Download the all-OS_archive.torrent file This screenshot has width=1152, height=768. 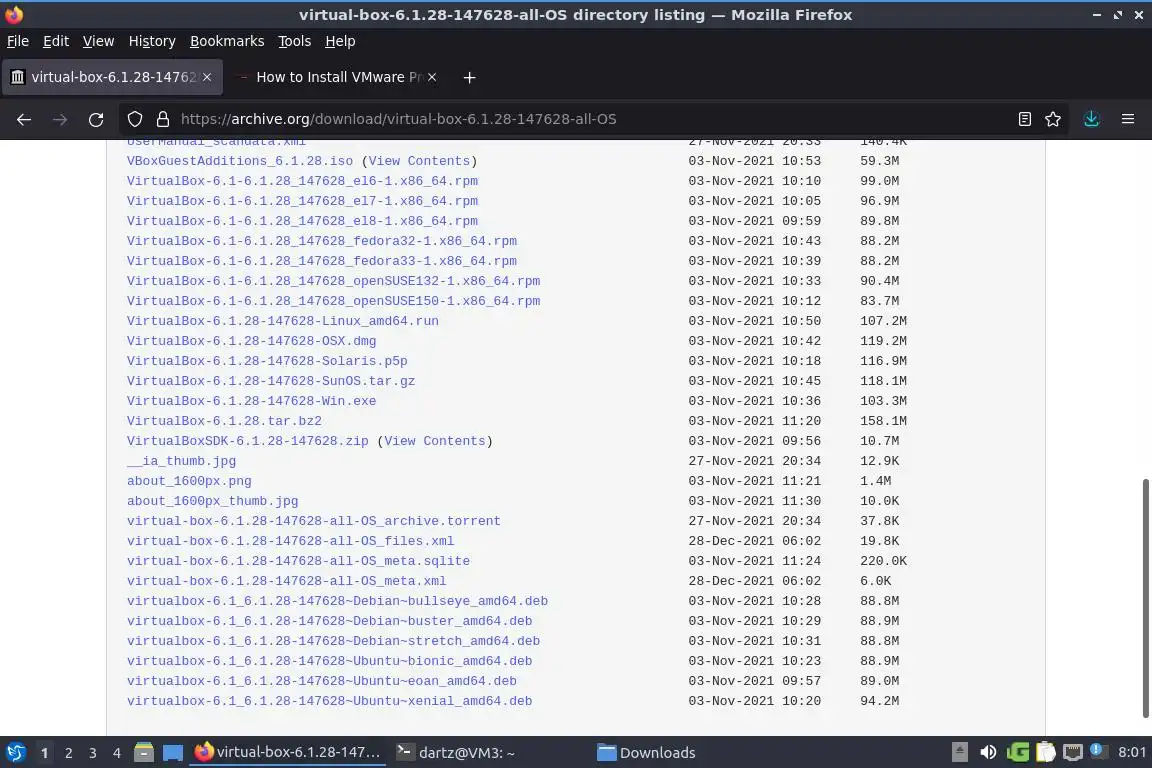[314, 521]
